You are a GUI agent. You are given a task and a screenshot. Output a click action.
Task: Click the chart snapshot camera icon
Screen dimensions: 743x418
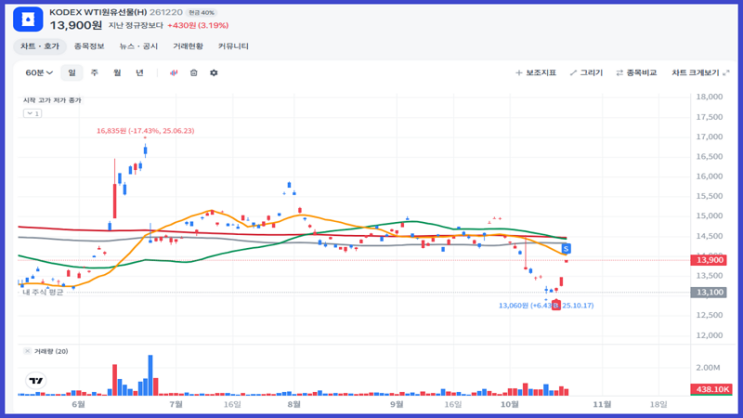tap(194, 73)
